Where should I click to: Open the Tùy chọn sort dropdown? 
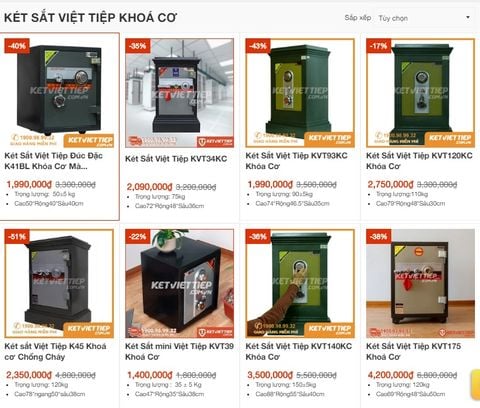click(425, 18)
